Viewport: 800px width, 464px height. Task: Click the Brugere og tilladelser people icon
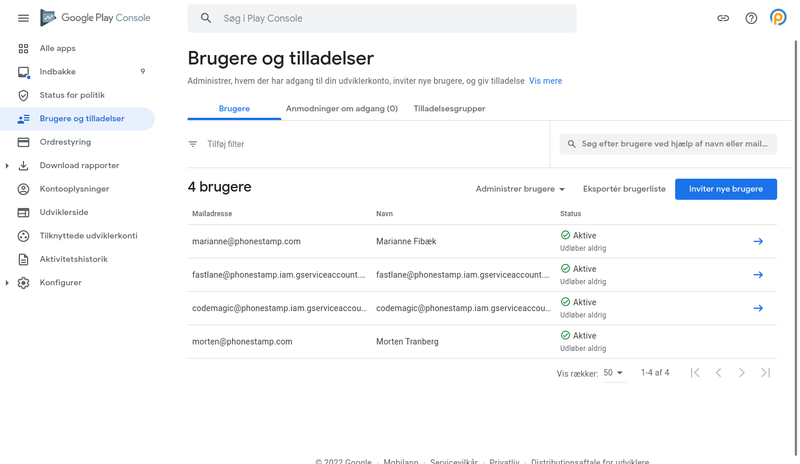pyautogui.click(x=23, y=119)
